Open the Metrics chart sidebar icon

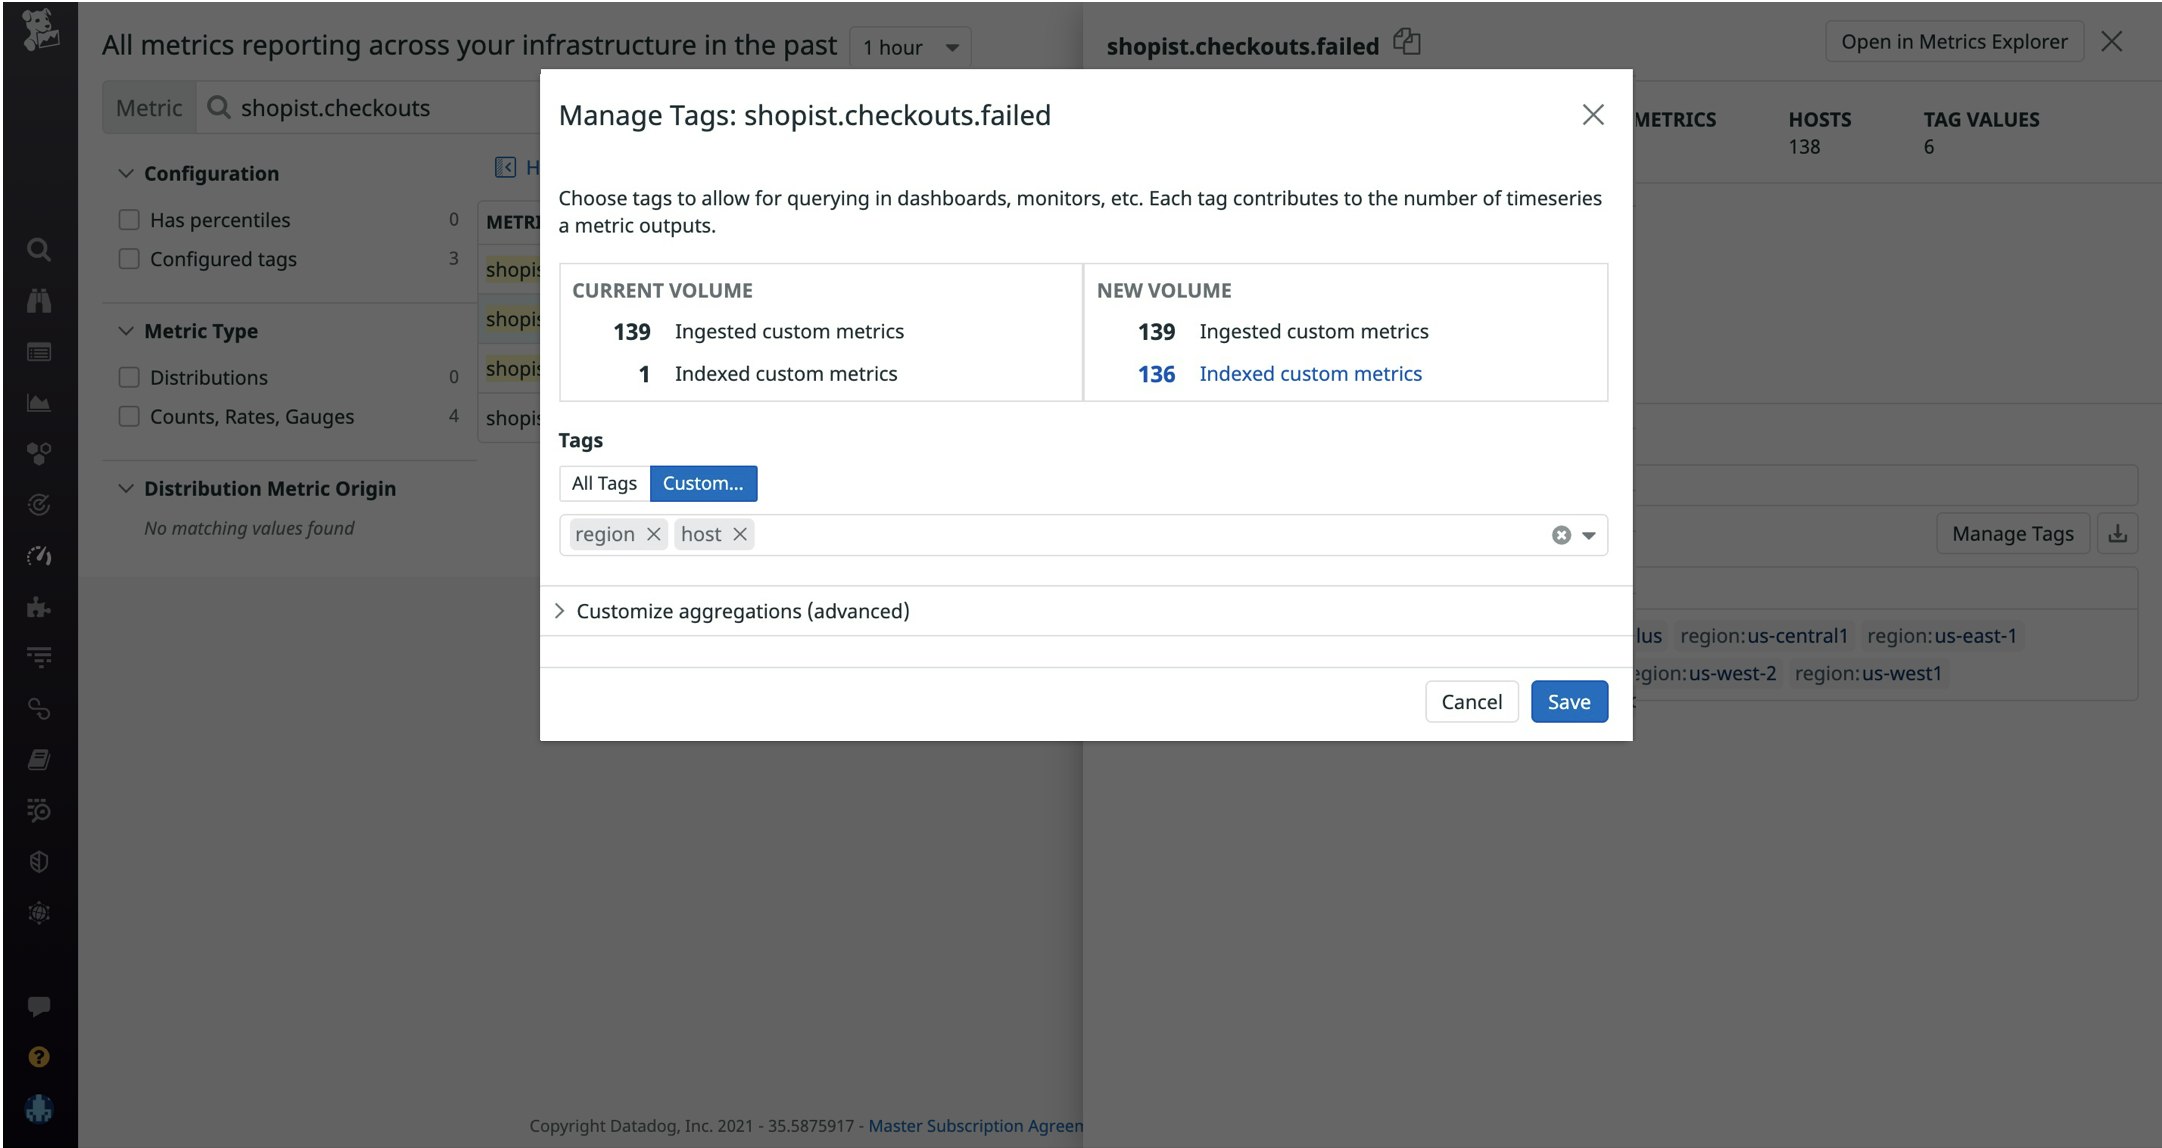pyautogui.click(x=39, y=403)
